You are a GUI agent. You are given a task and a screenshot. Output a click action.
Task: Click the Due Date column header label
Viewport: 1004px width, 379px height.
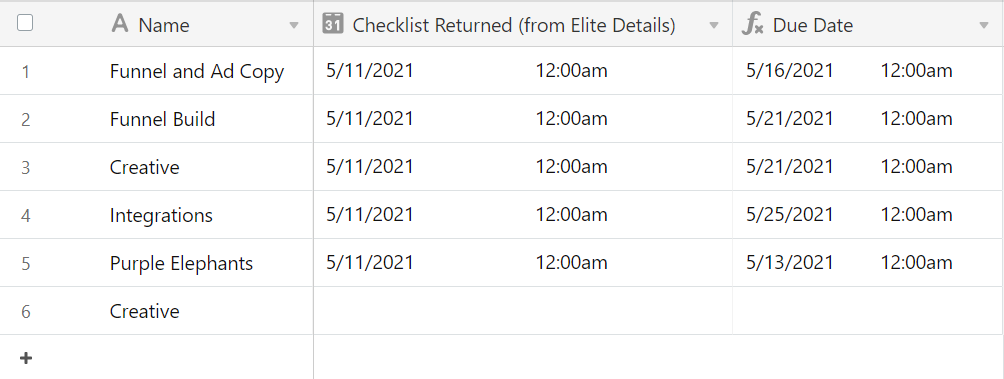[813, 25]
